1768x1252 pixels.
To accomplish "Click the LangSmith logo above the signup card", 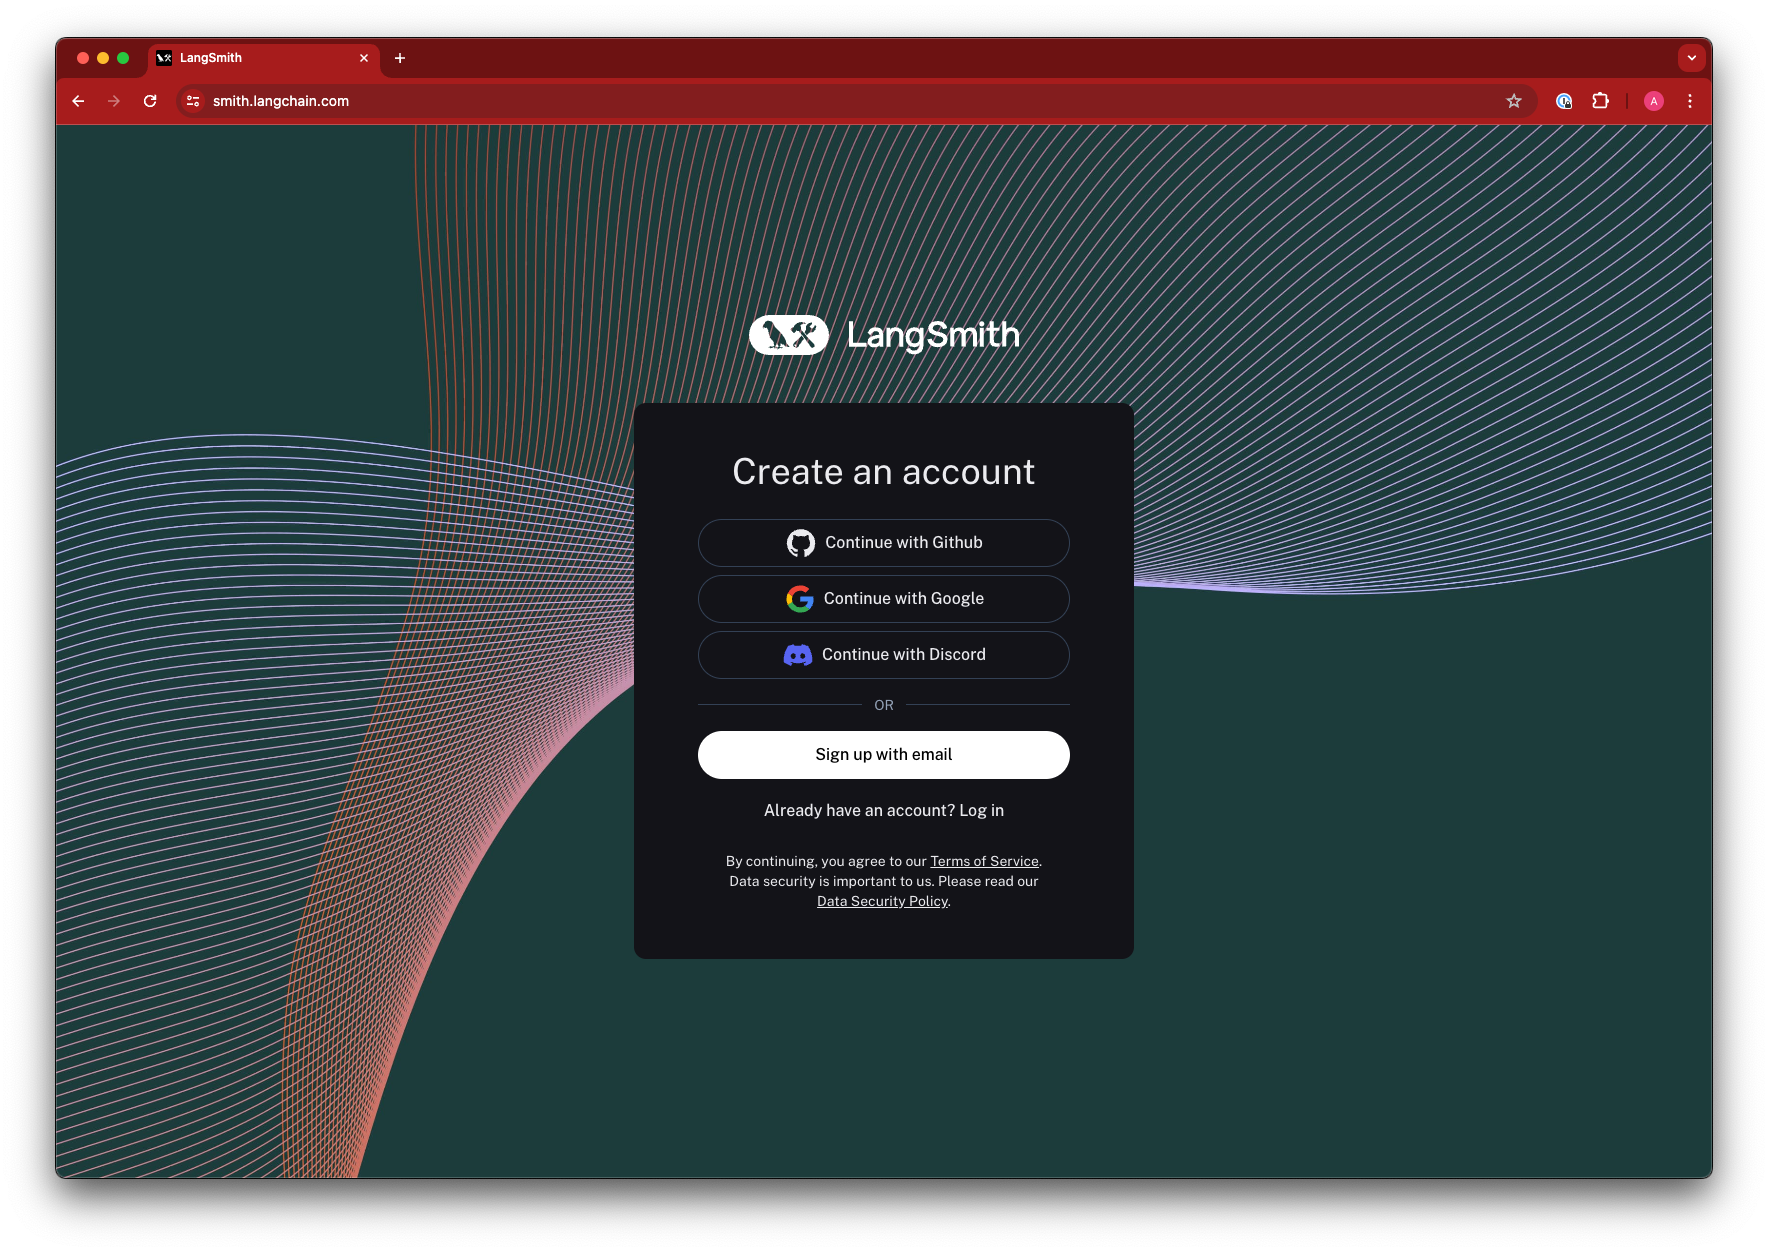I will (x=884, y=335).
